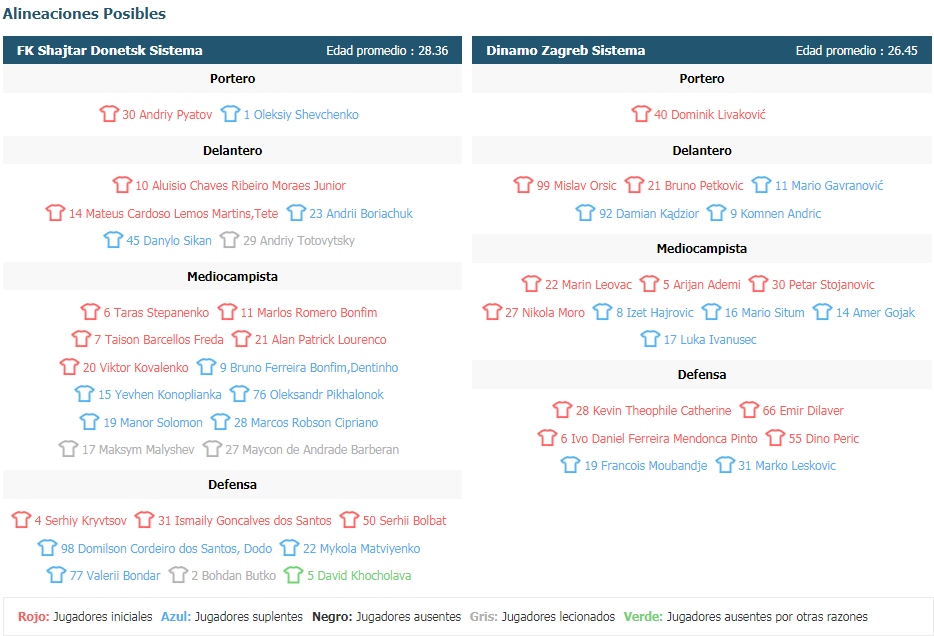Click the red jersey icon beside Mislav Orsic
934x636 pixels.
click(x=523, y=185)
